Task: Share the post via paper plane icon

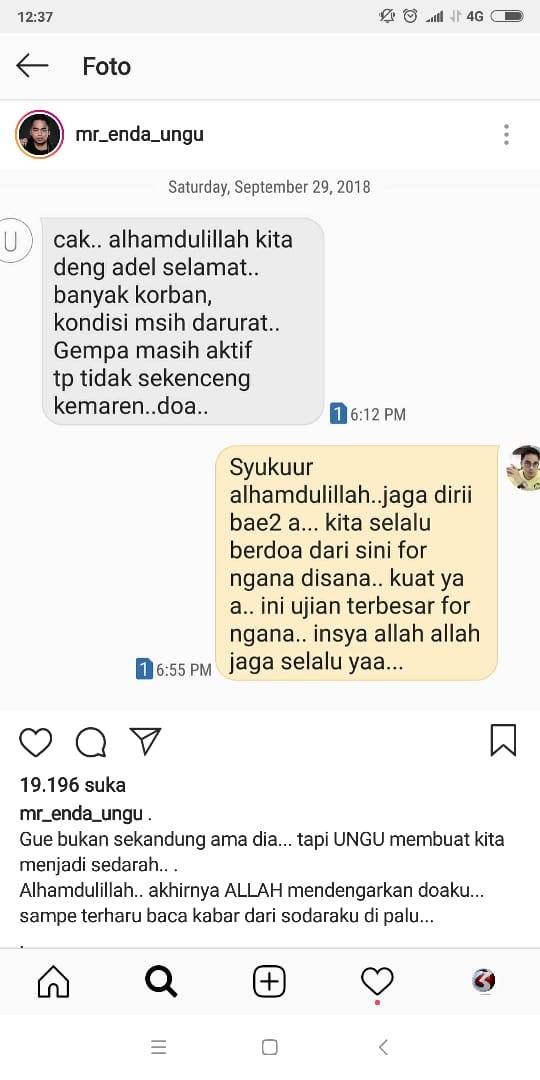Action: [x=145, y=740]
